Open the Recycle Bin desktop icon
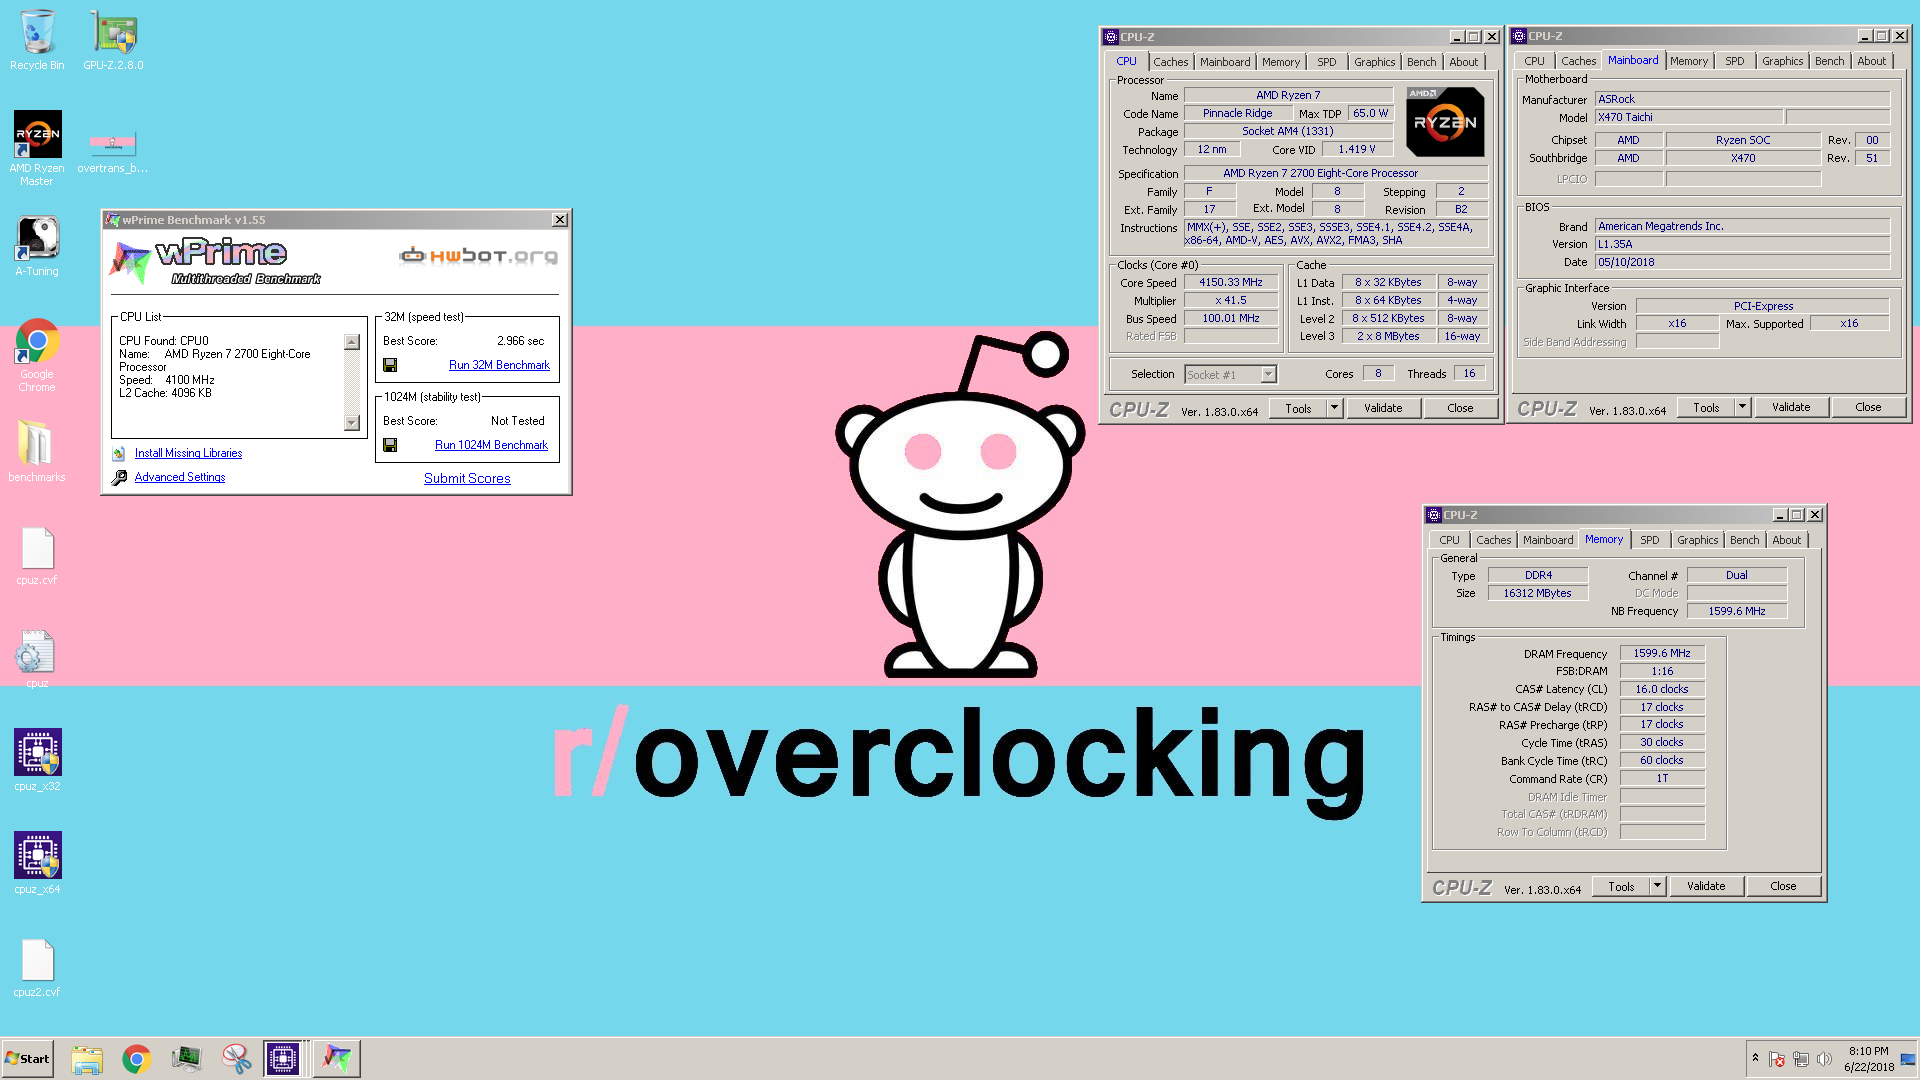Screen dimensions: 1920x1080 point(37,40)
